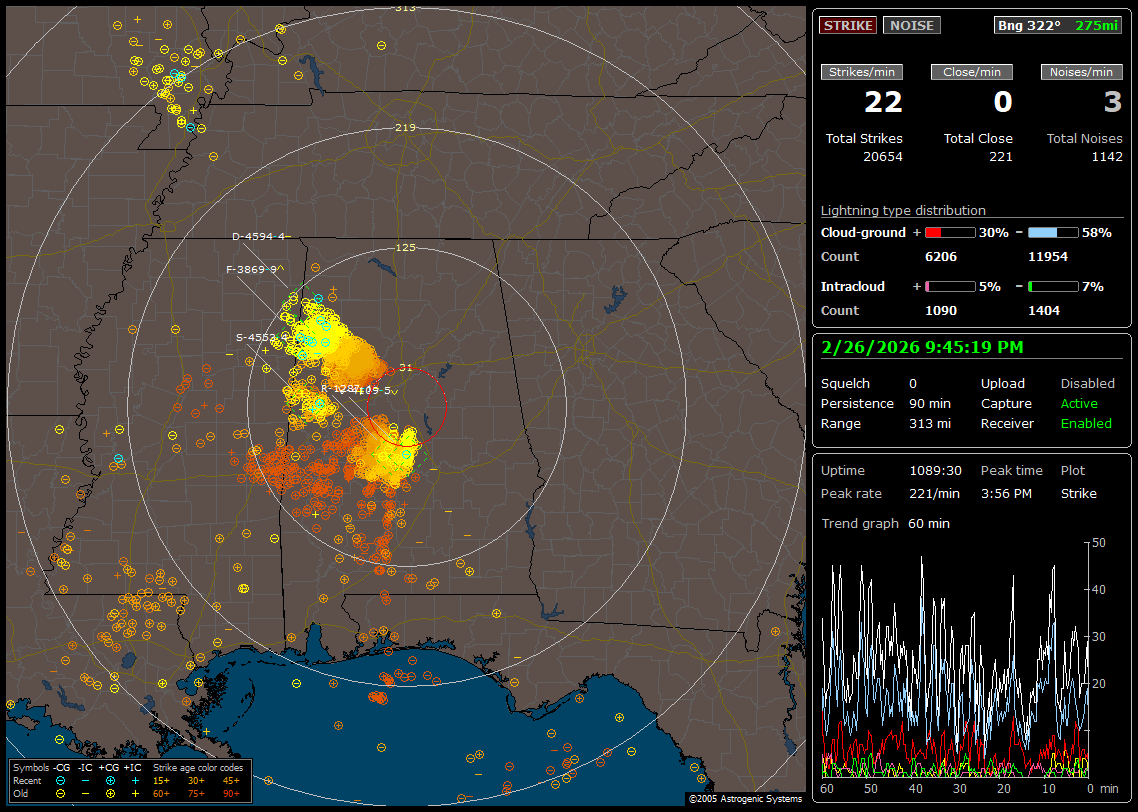
Task: Click the date and time display
Action: click(x=920, y=347)
